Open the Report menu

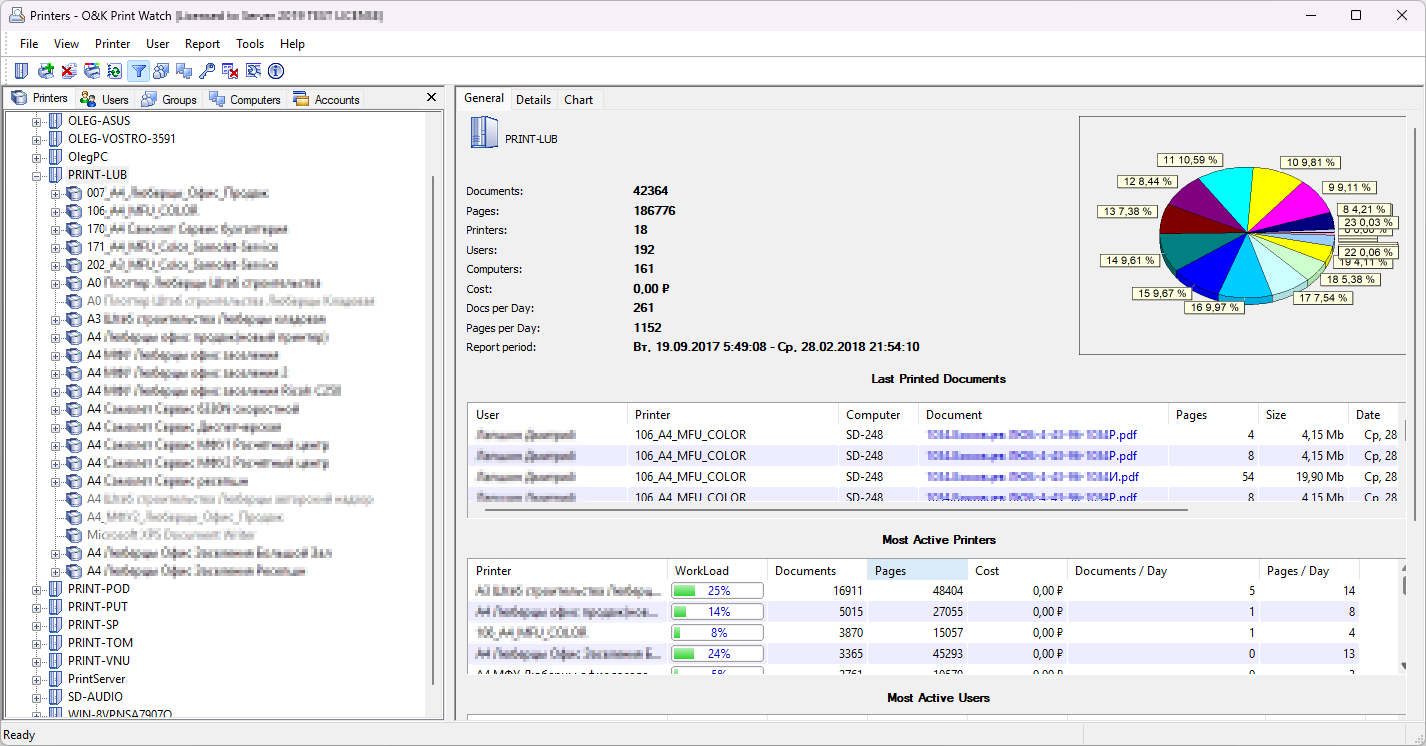(x=202, y=44)
